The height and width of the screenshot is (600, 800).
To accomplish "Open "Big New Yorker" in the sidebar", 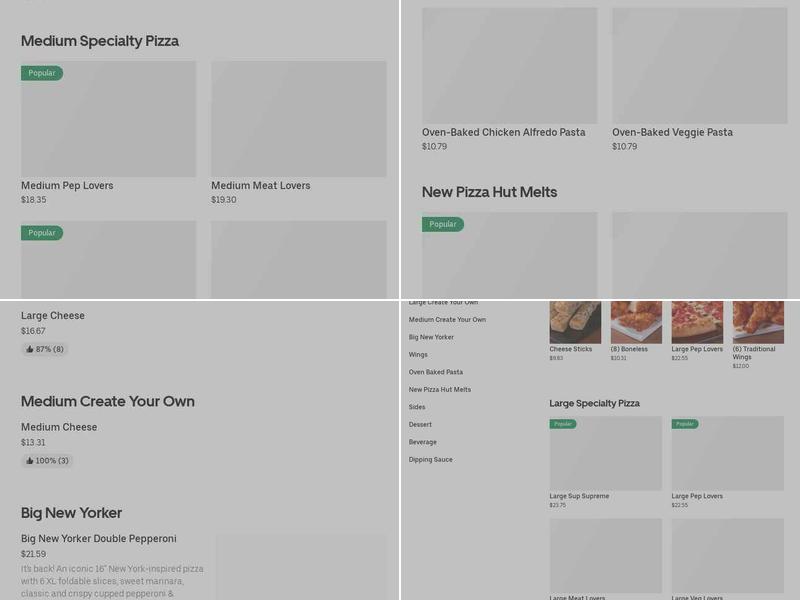I will click(428, 337).
